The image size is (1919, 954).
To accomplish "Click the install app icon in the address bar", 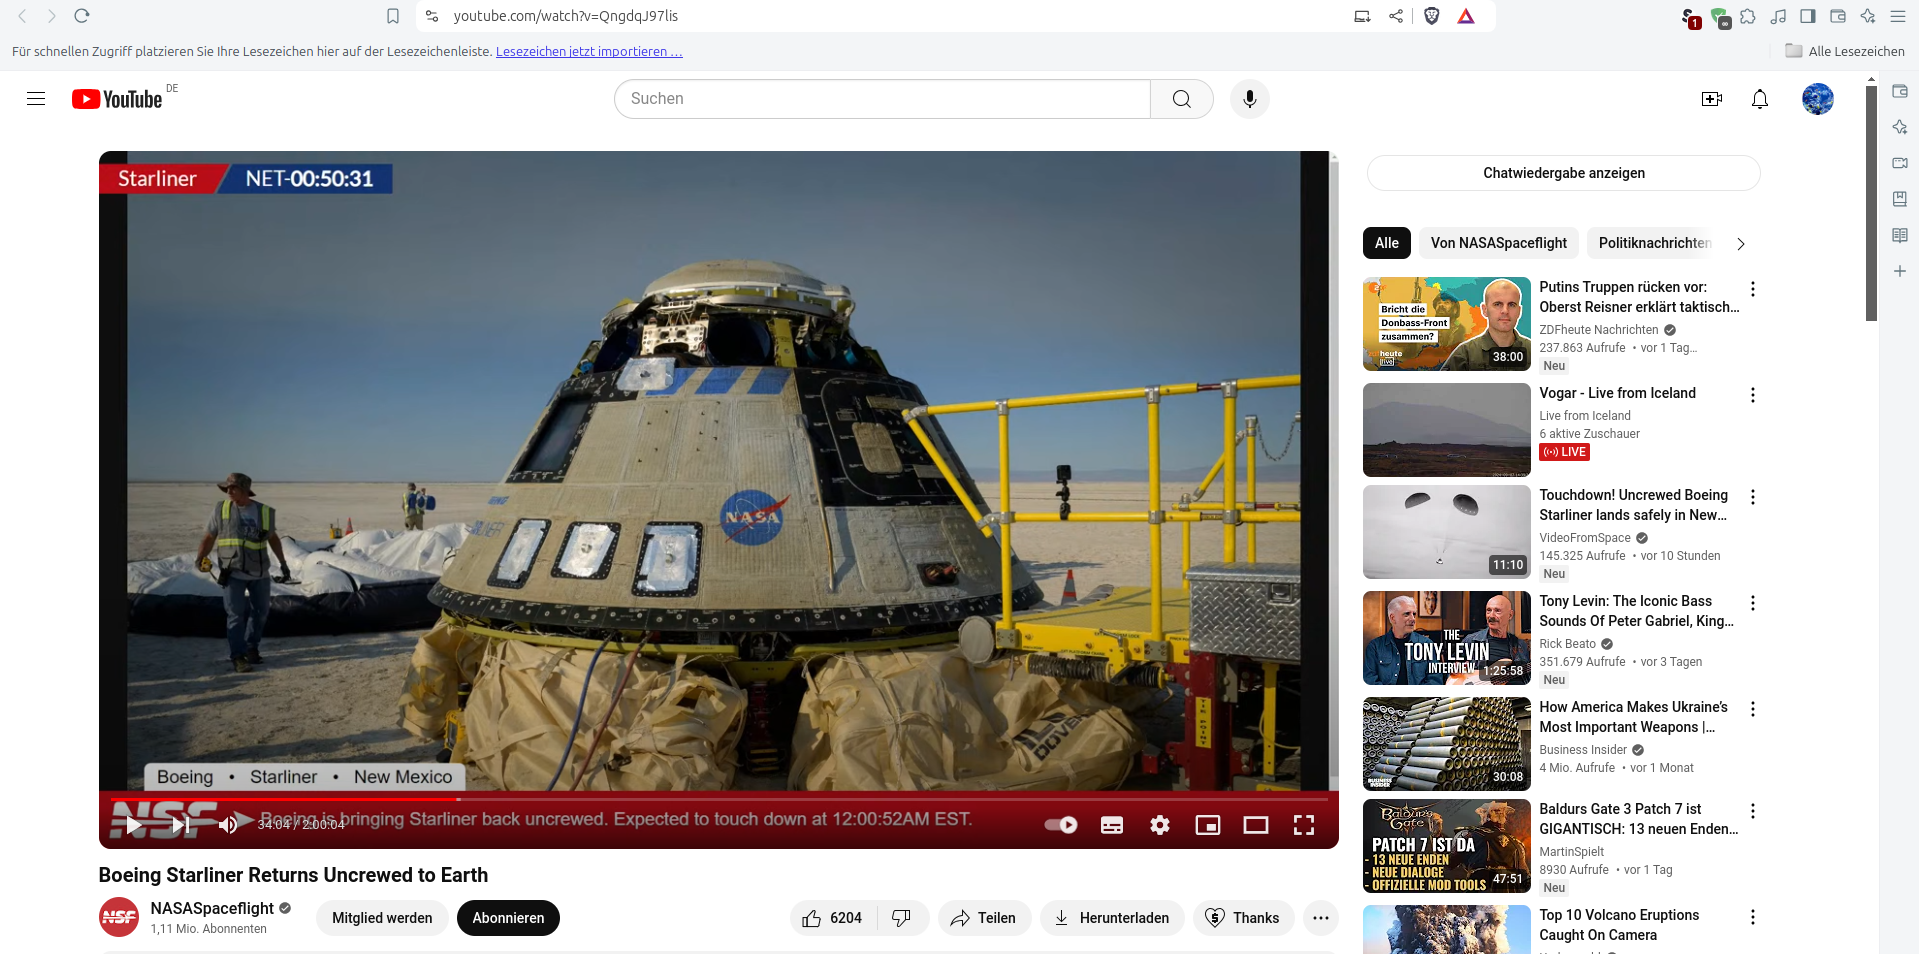I will pyautogui.click(x=1363, y=16).
